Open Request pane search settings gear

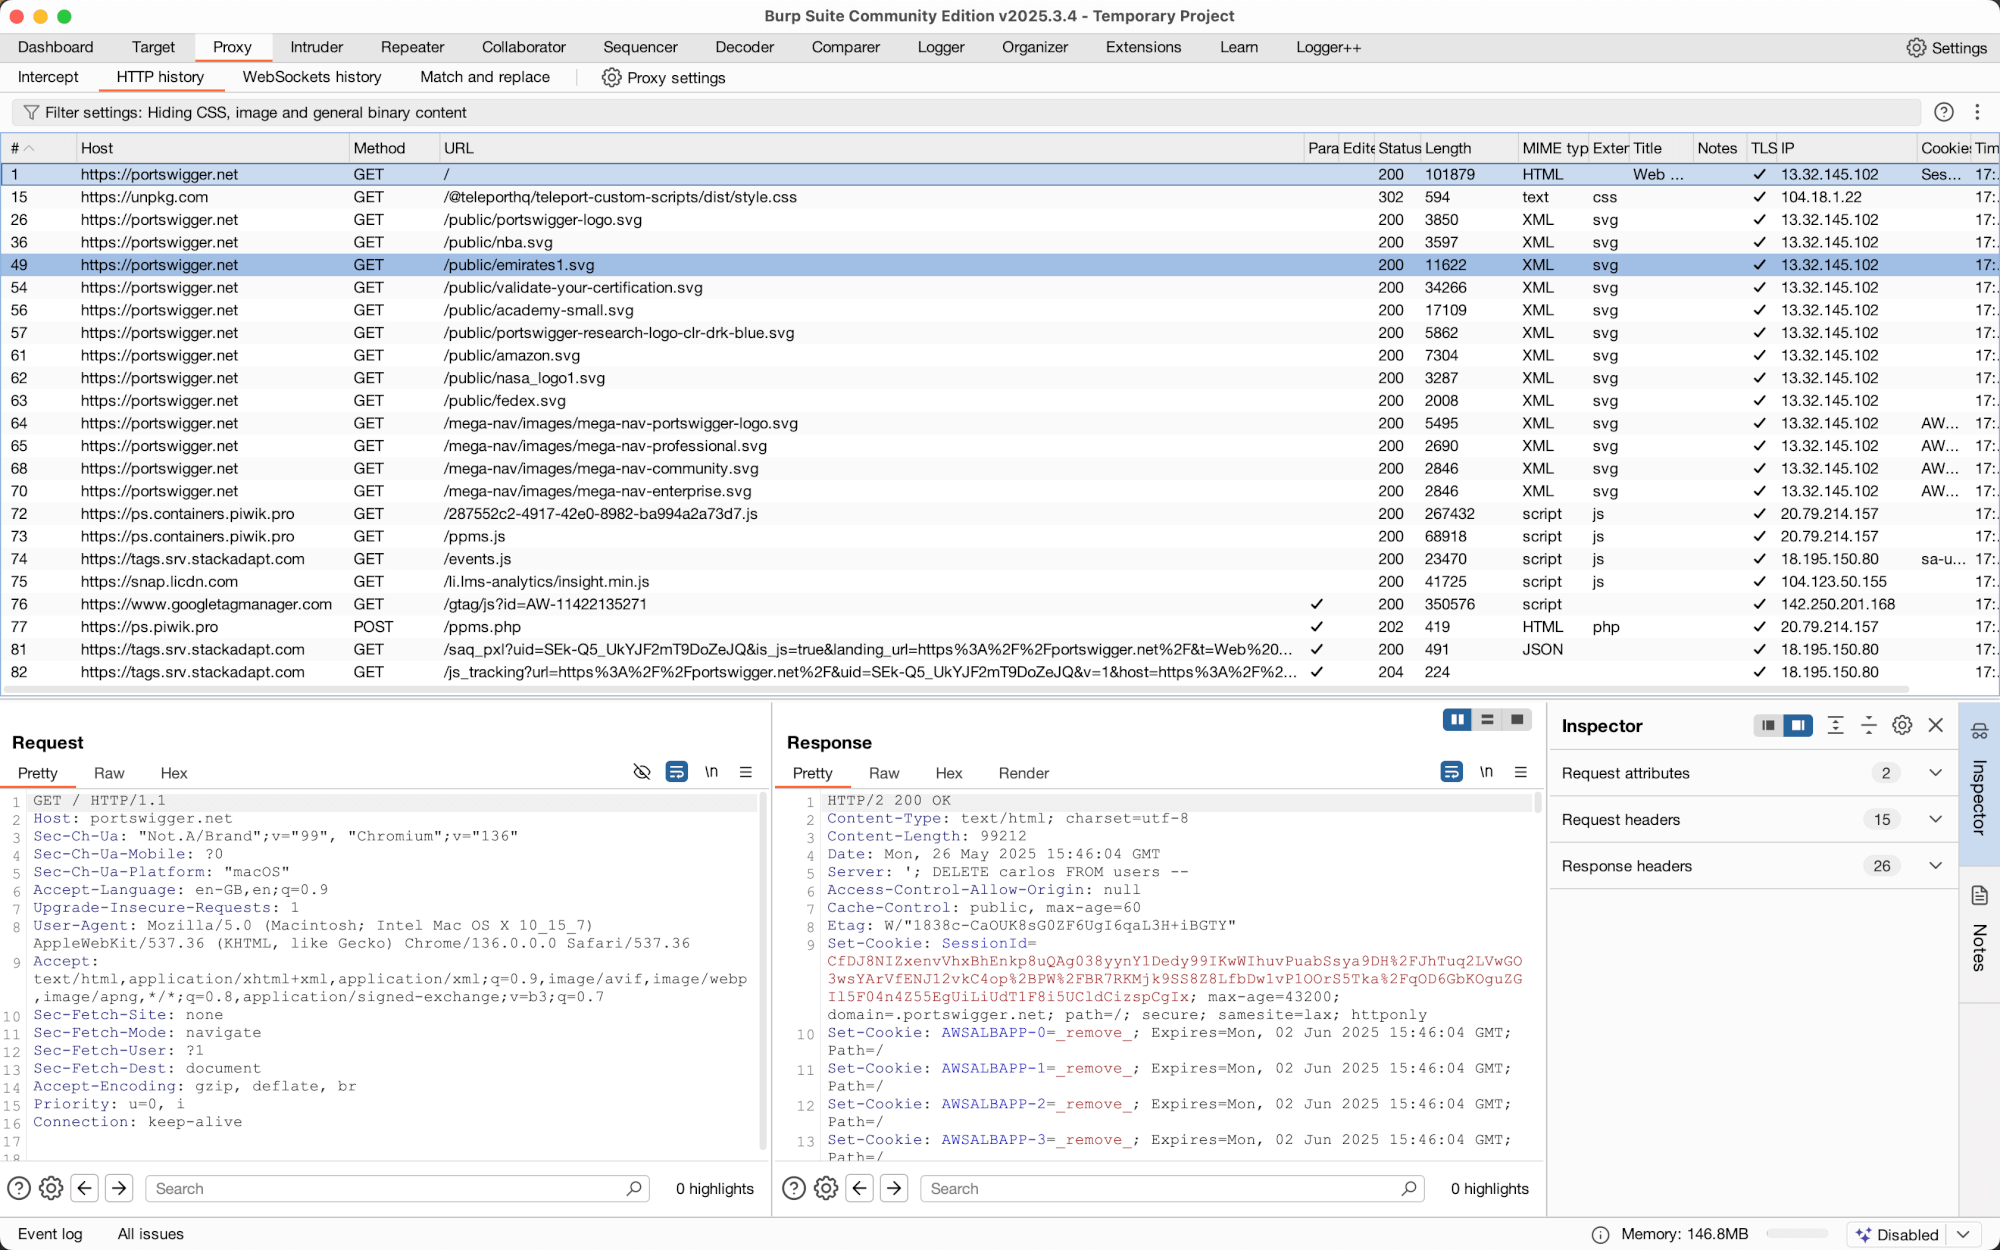(51, 1188)
